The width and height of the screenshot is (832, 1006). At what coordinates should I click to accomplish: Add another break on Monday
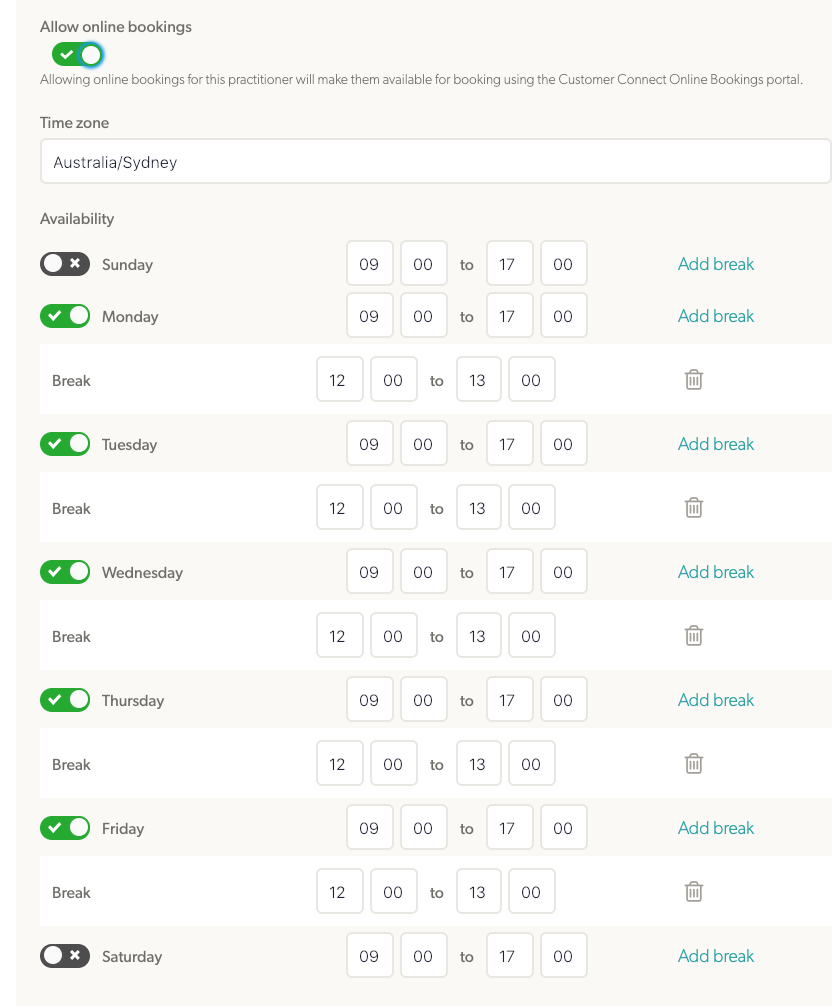coord(716,316)
